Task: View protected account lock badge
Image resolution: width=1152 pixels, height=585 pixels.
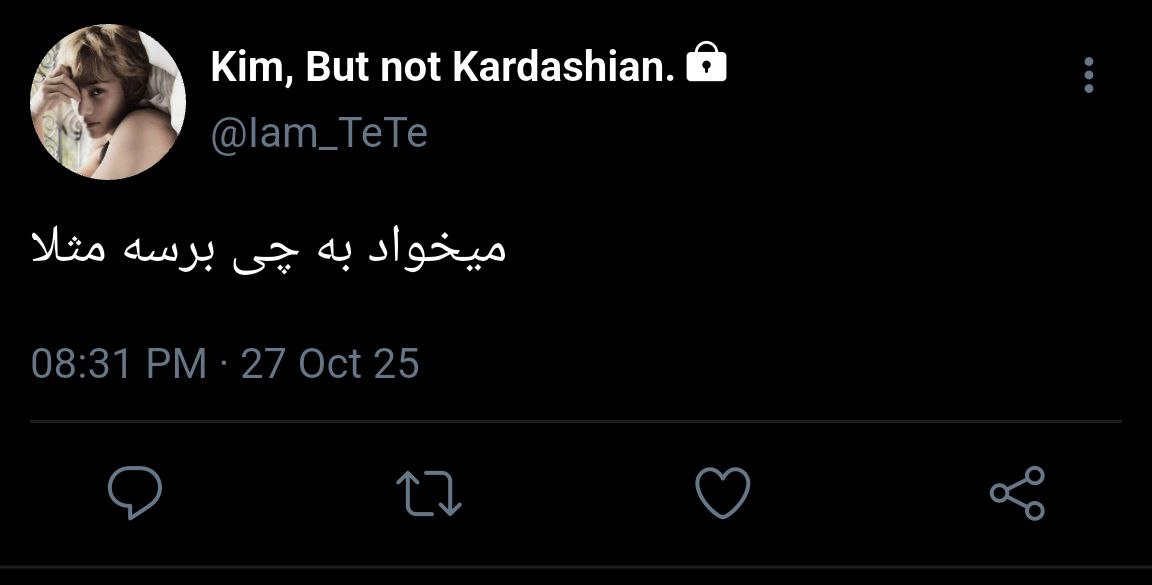Action: 706,65
